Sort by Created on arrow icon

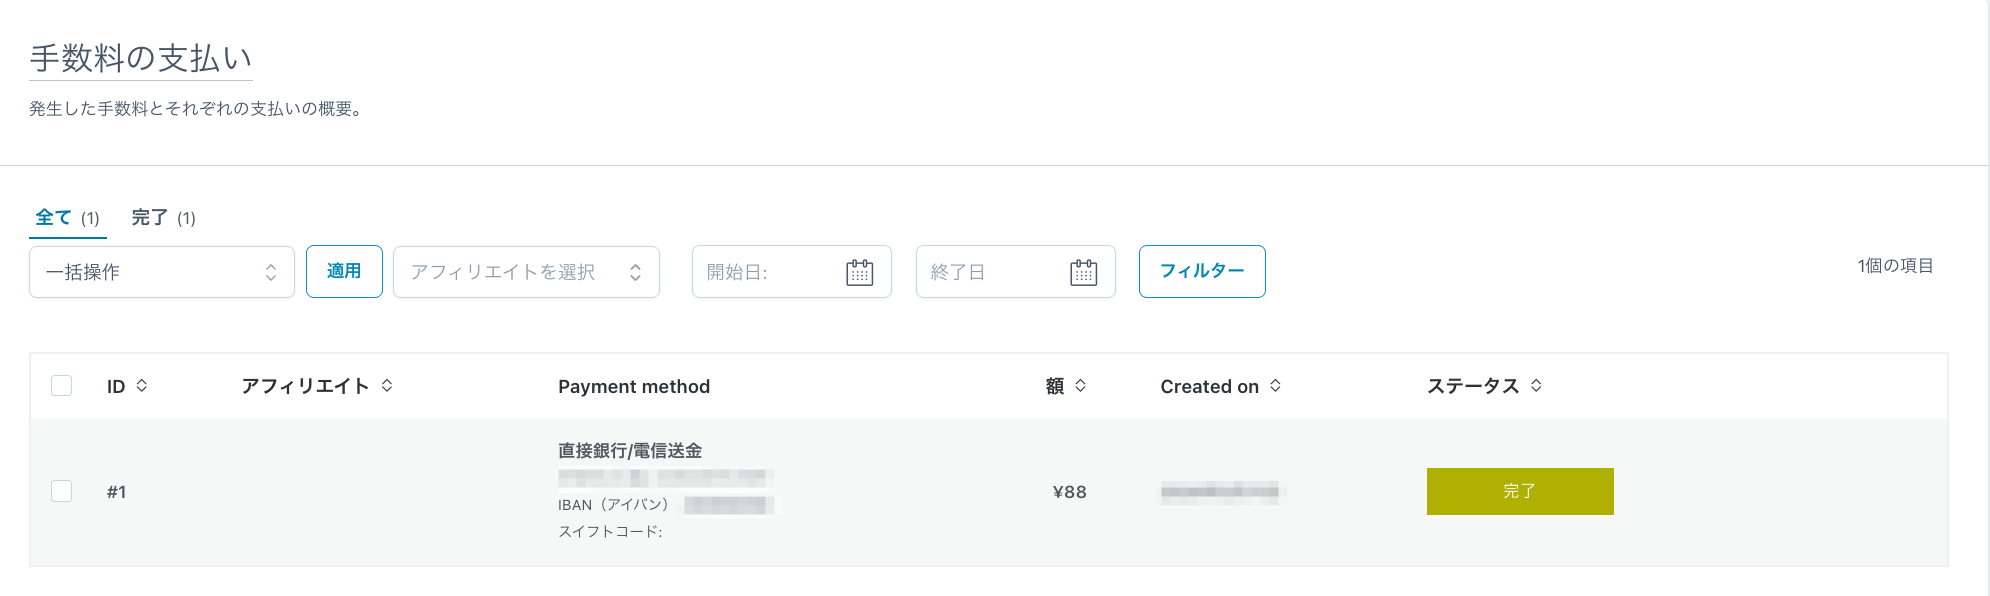click(1275, 386)
